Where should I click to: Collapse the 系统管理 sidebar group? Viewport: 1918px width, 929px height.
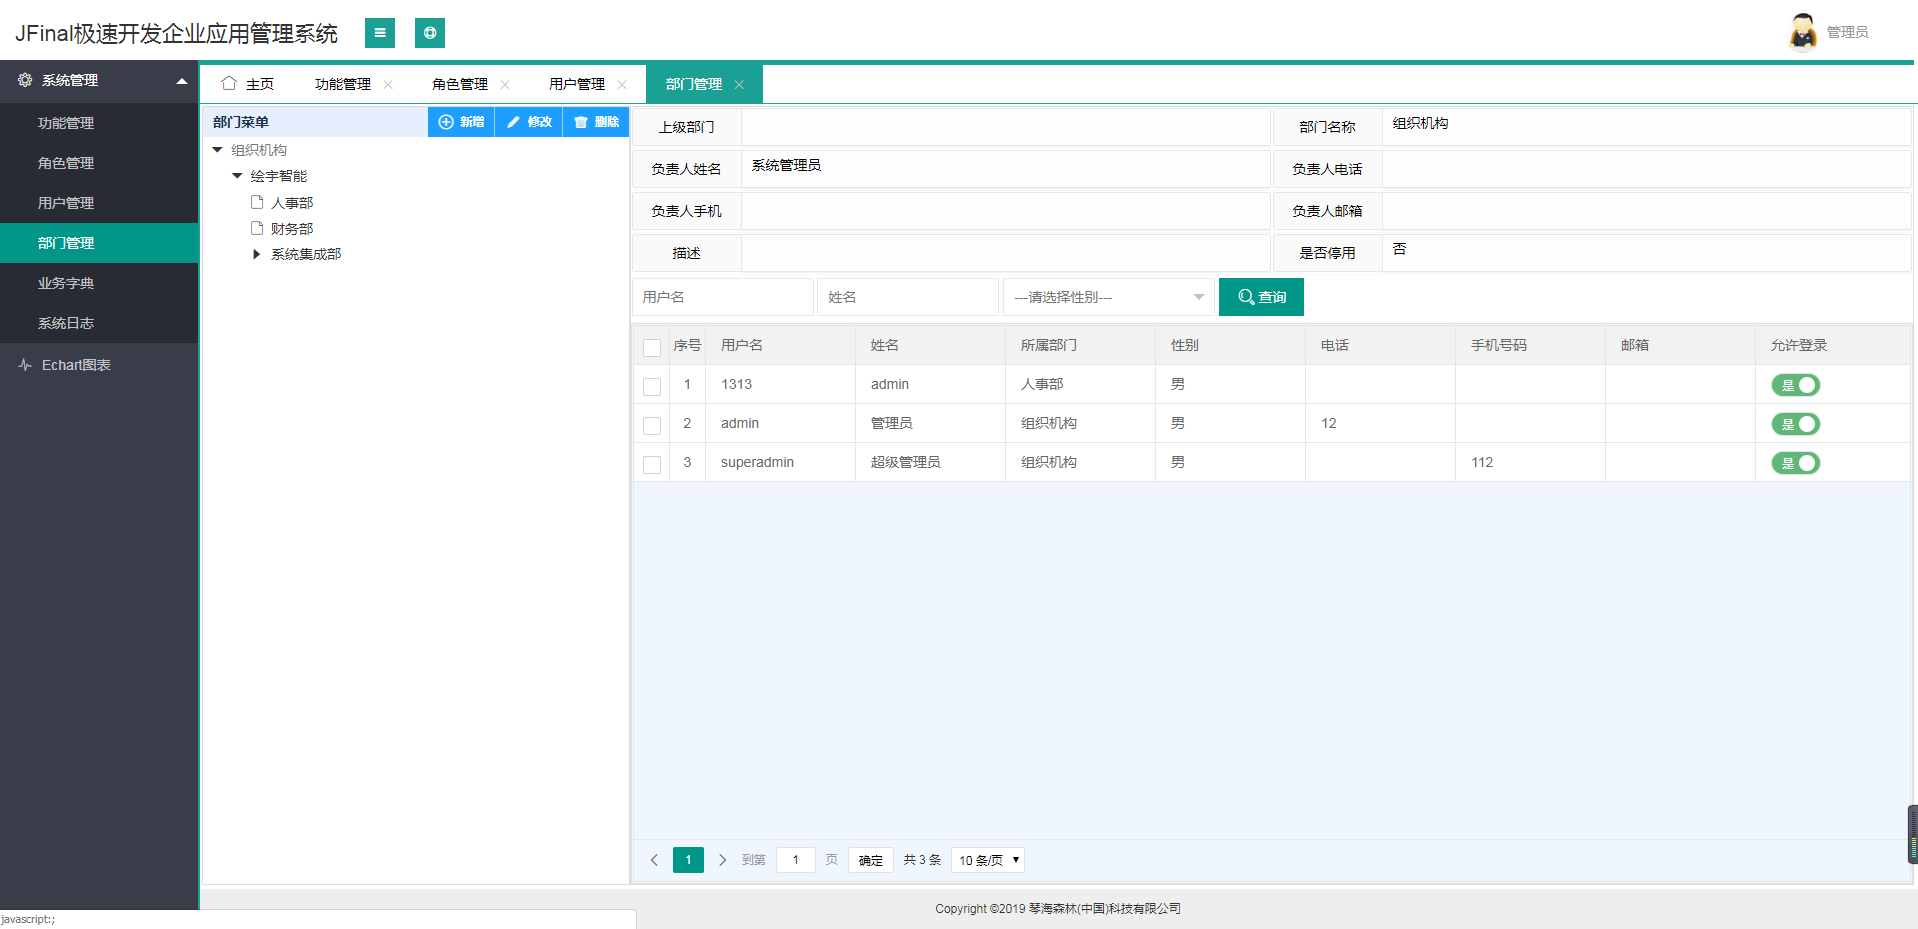181,81
